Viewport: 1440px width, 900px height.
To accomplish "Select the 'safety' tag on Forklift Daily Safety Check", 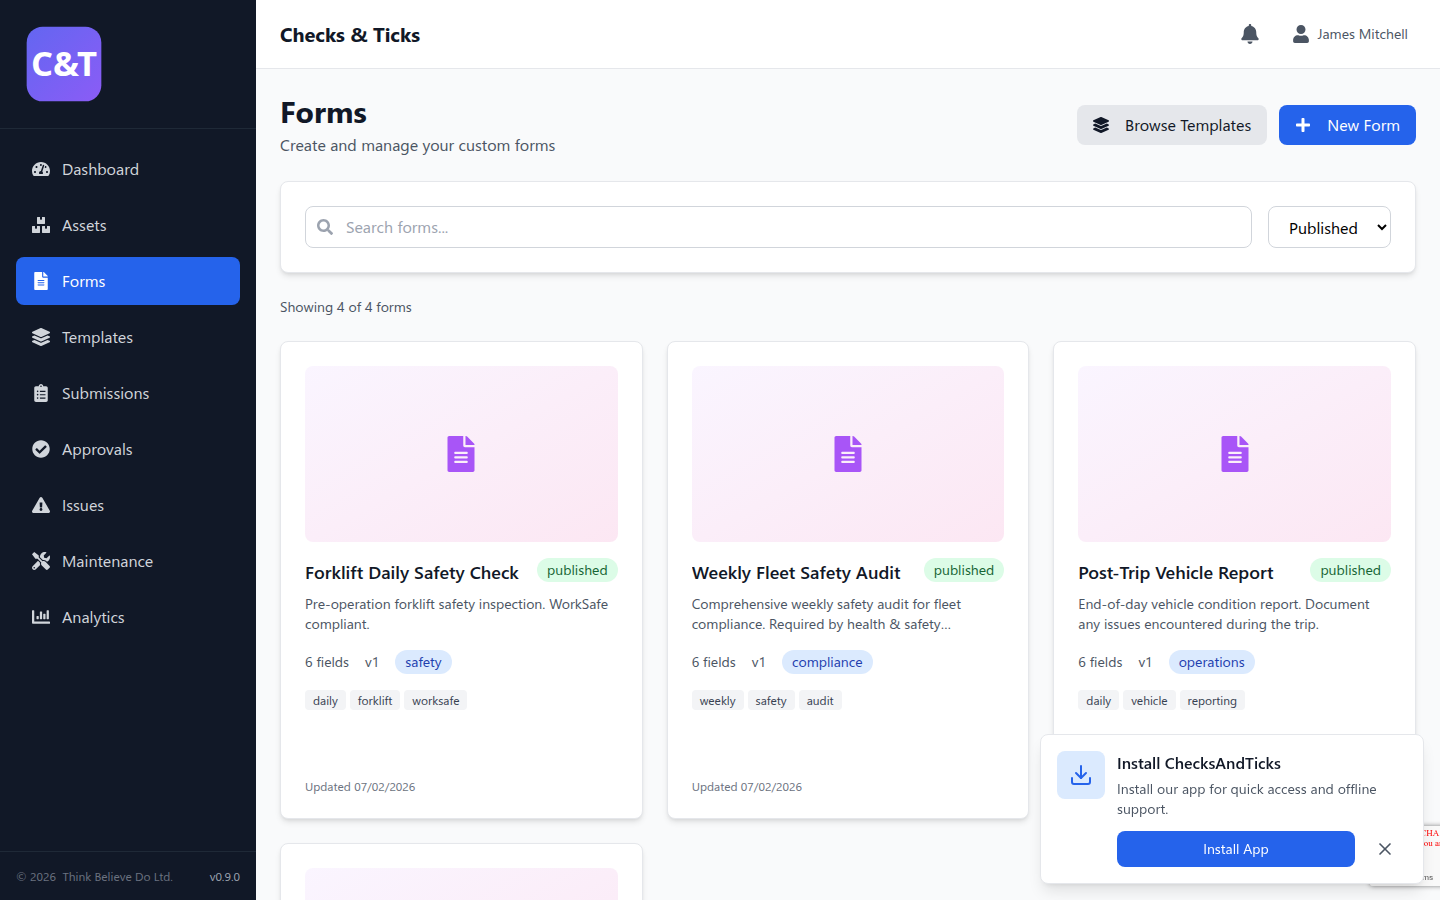I will tap(423, 662).
